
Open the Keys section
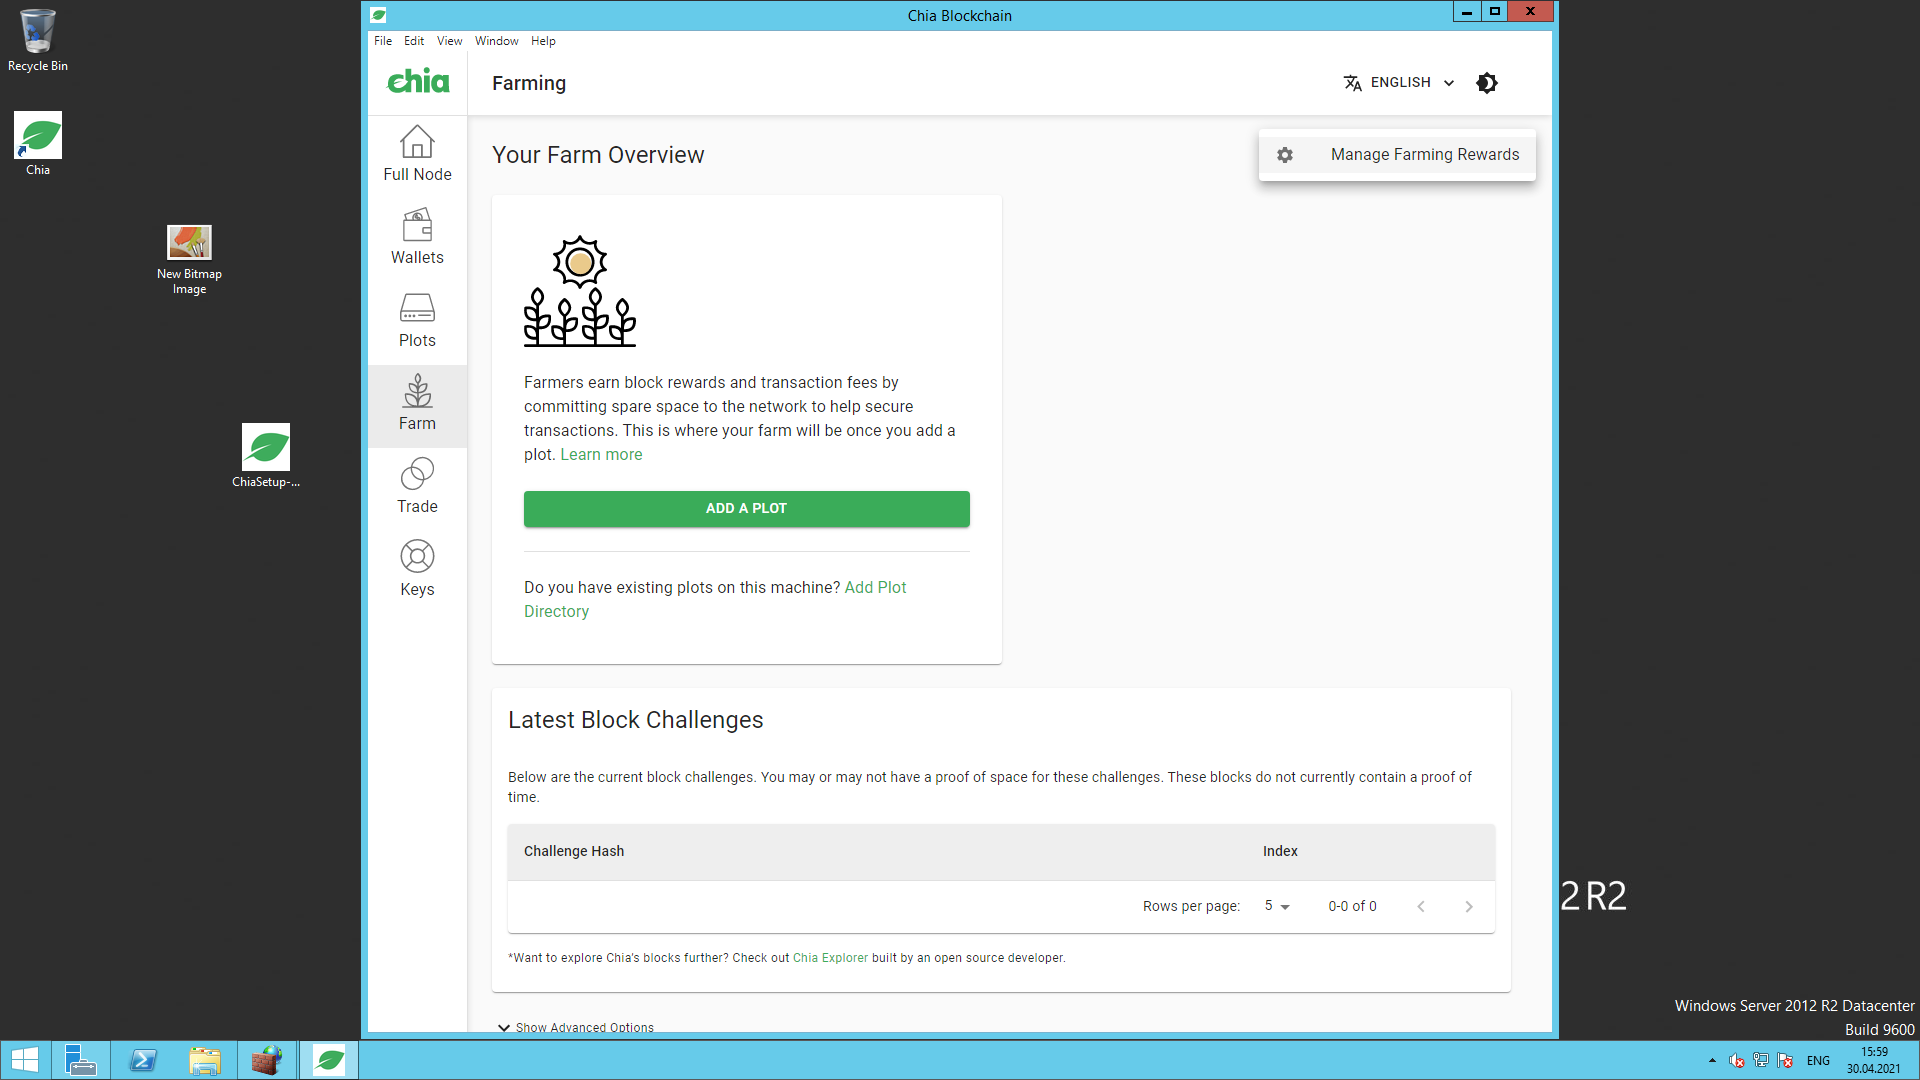pyautogui.click(x=417, y=569)
